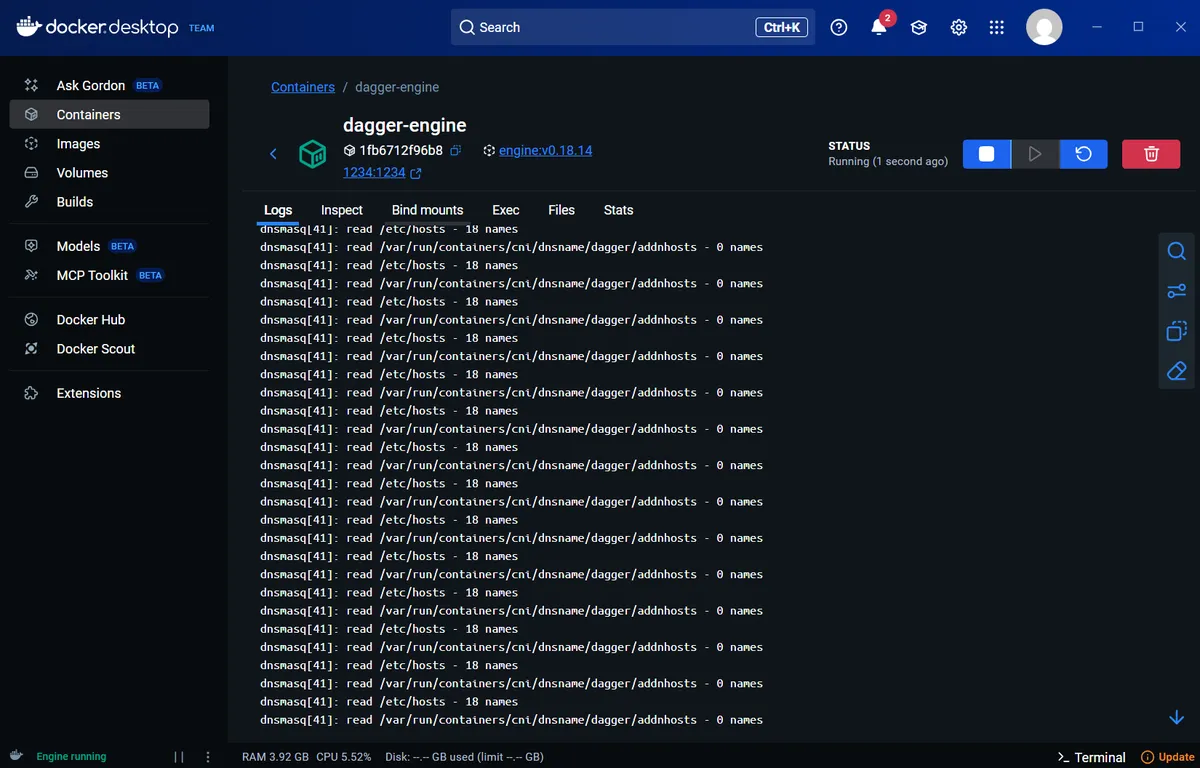Image resolution: width=1200 pixels, height=768 pixels.
Task: Switch to the Stats tab
Action: (619, 210)
